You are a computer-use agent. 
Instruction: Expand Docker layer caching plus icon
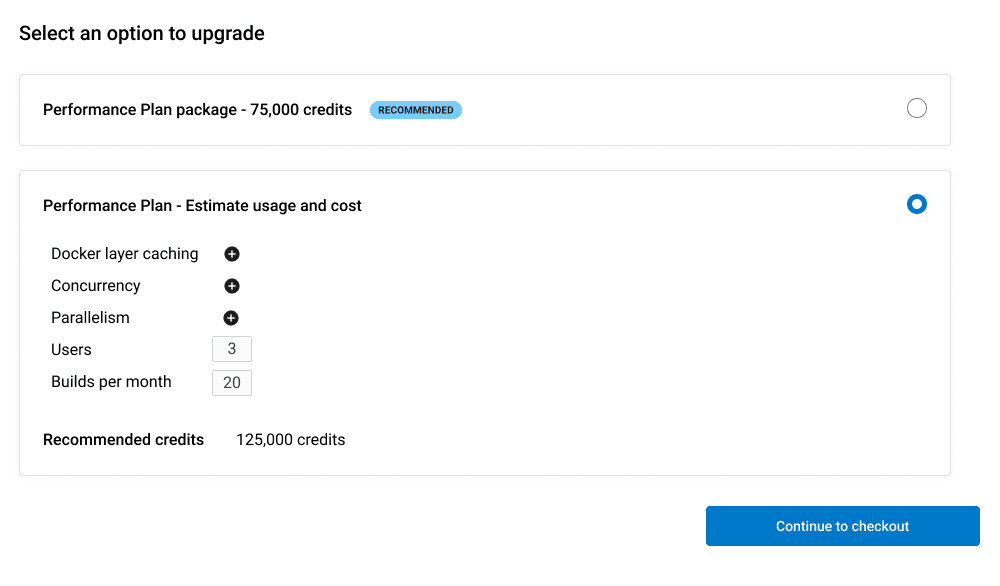(232, 254)
